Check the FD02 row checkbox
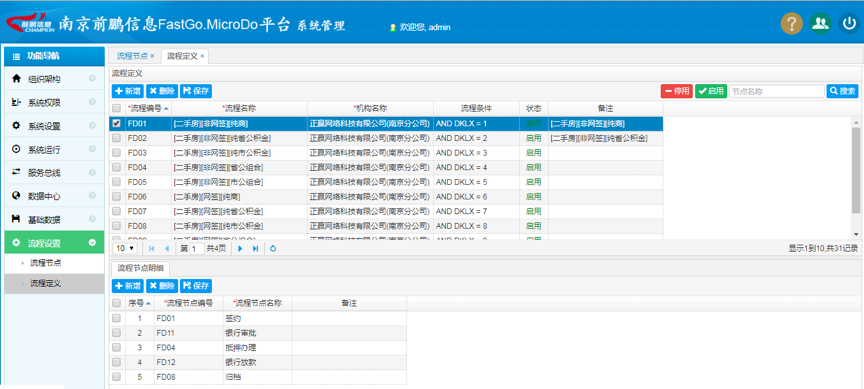 (116, 138)
